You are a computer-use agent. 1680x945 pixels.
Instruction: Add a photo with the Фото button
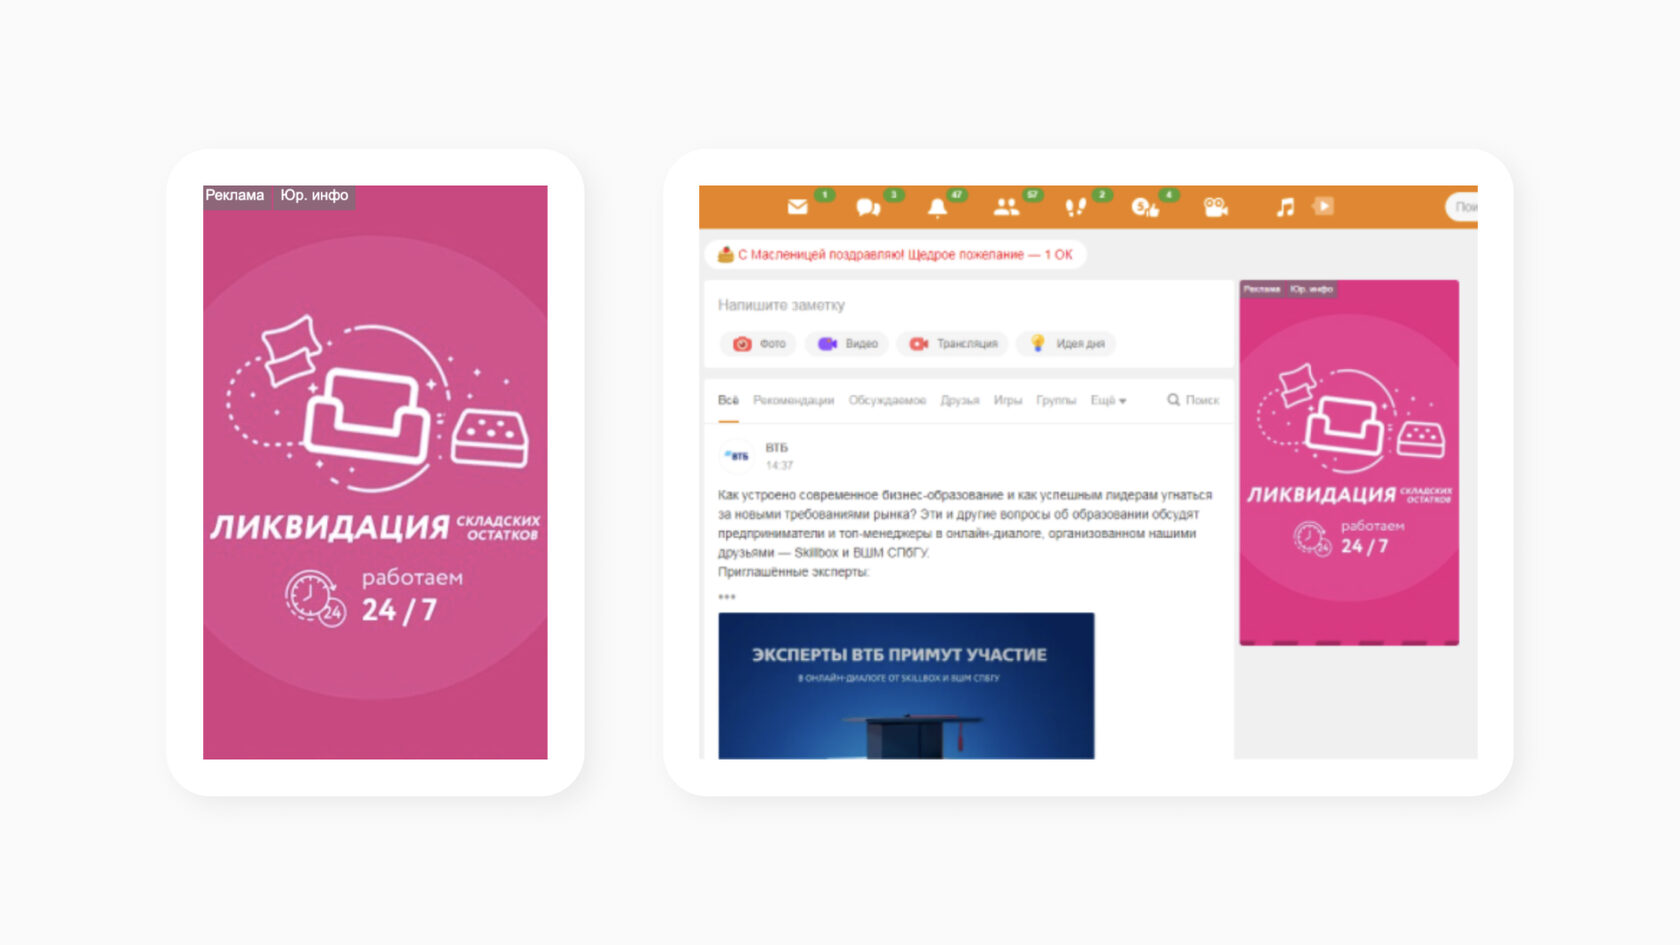[x=758, y=344]
